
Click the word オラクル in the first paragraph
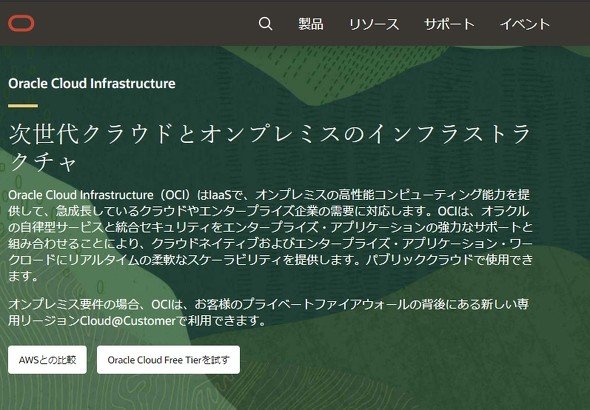[505, 211]
